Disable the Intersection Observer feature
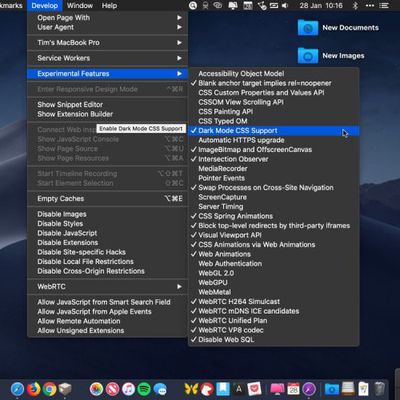The height and width of the screenshot is (400, 400). [x=274, y=159]
